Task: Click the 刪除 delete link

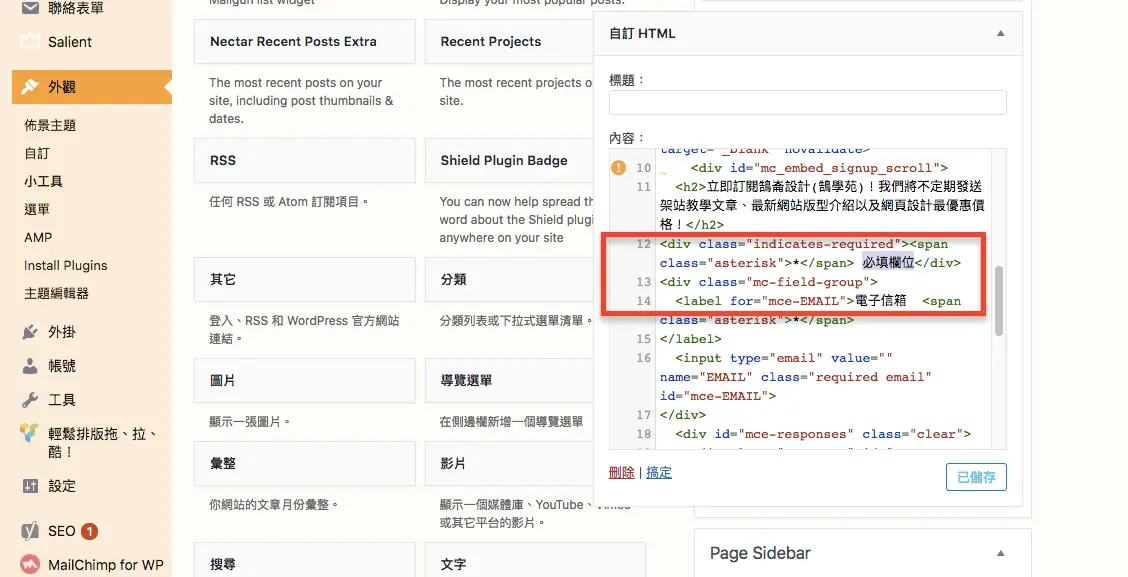Action: click(622, 473)
